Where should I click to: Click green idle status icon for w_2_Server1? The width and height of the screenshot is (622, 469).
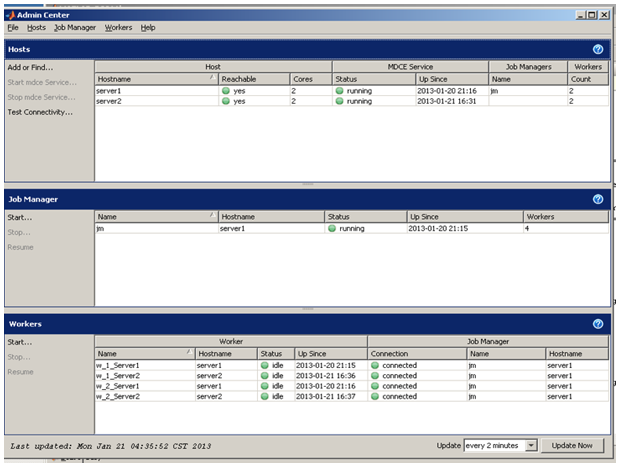pyautogui.click(x=265, y=386)
